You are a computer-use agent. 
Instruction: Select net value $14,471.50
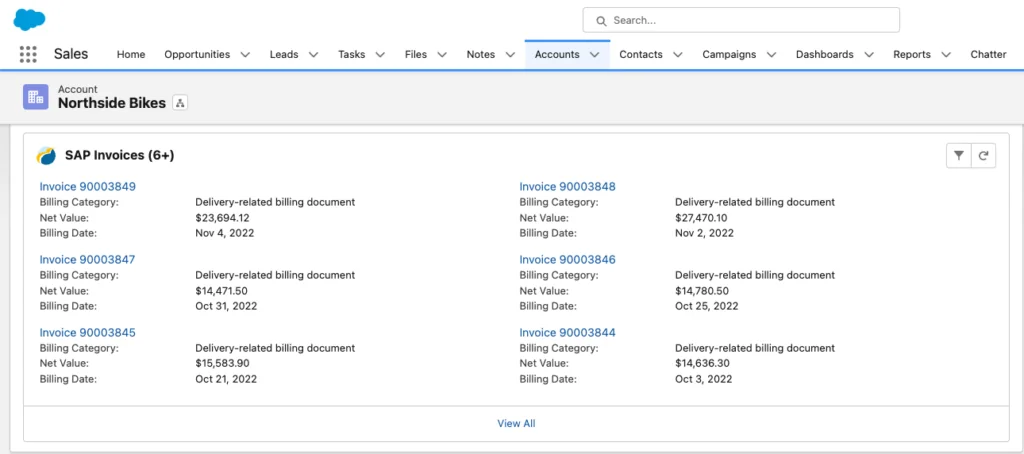click(221, 291)
